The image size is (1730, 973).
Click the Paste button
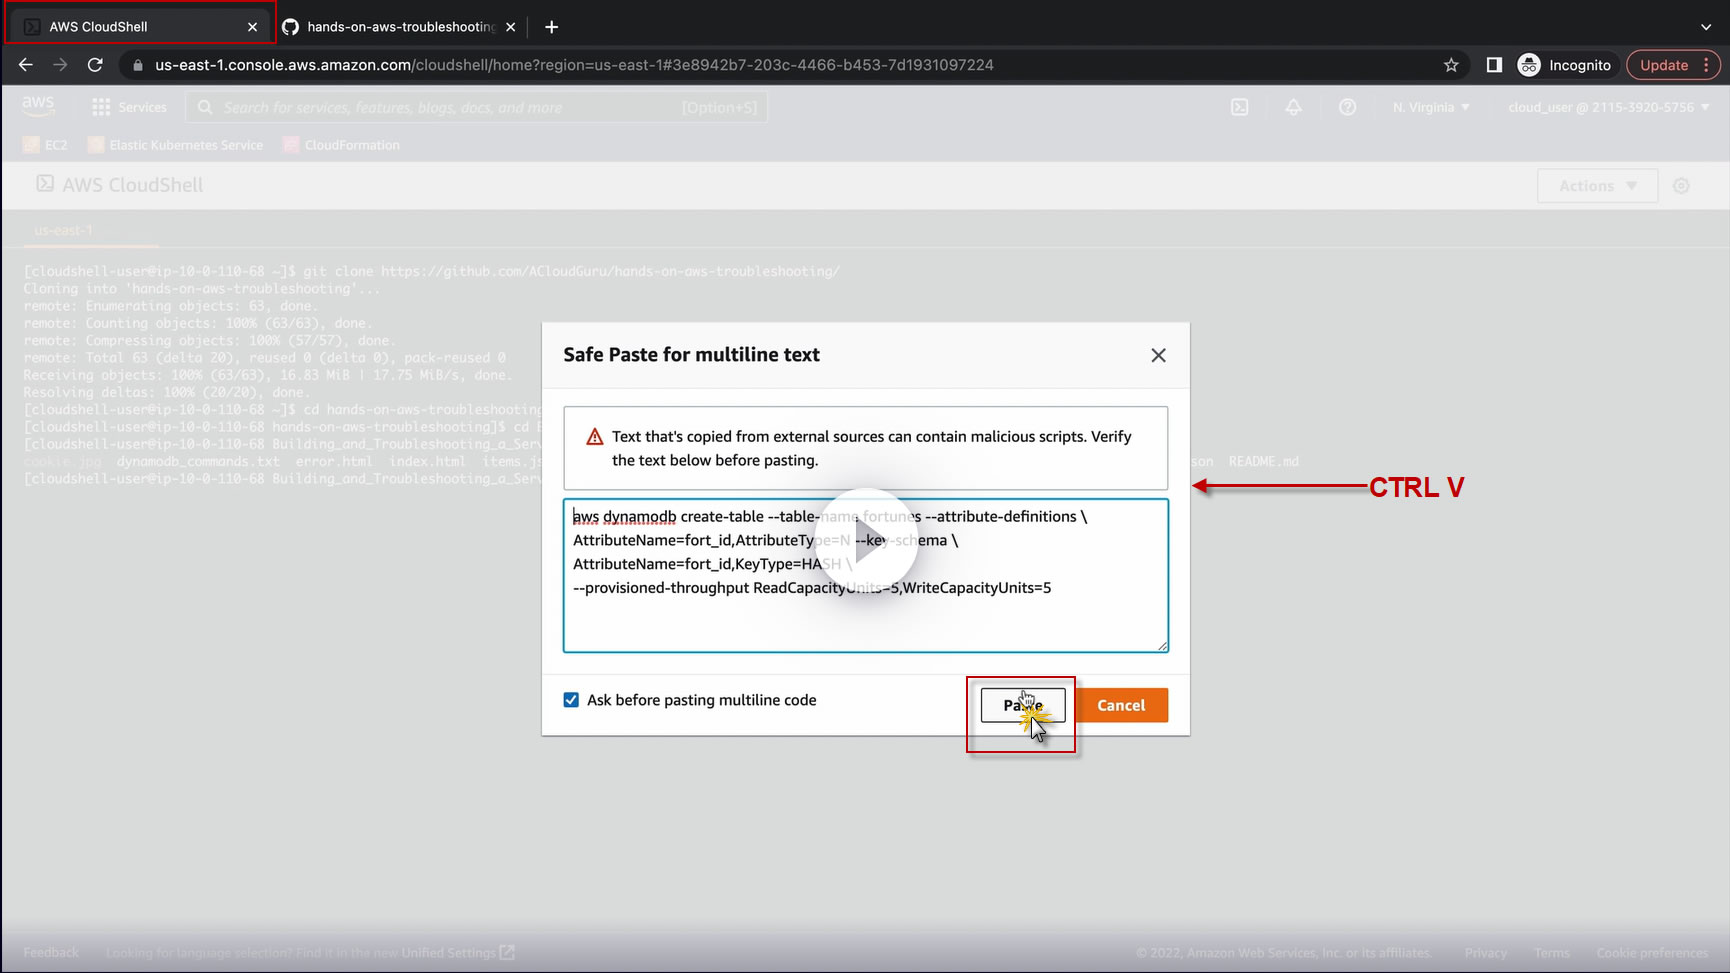tap(1023, 705)
